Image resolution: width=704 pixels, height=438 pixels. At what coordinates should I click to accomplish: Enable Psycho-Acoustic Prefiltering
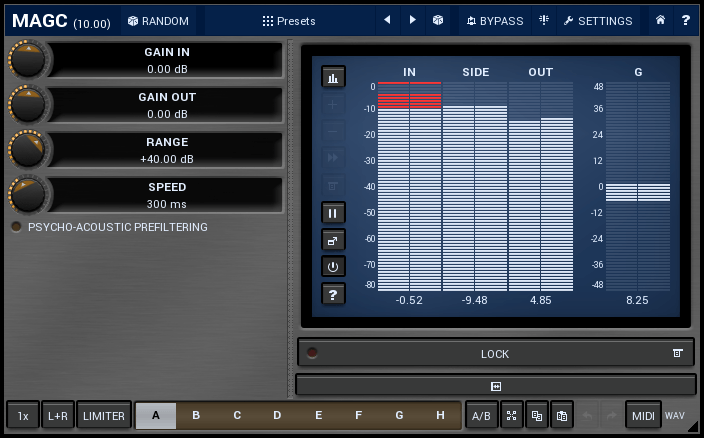click(x=16, y=227)
